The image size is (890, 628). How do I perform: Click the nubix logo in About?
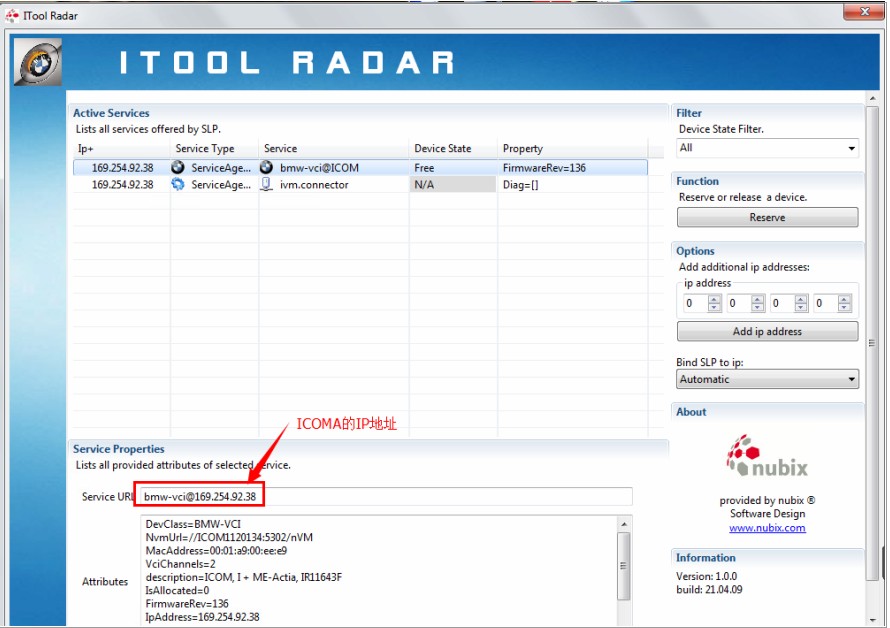click(767, 456)
